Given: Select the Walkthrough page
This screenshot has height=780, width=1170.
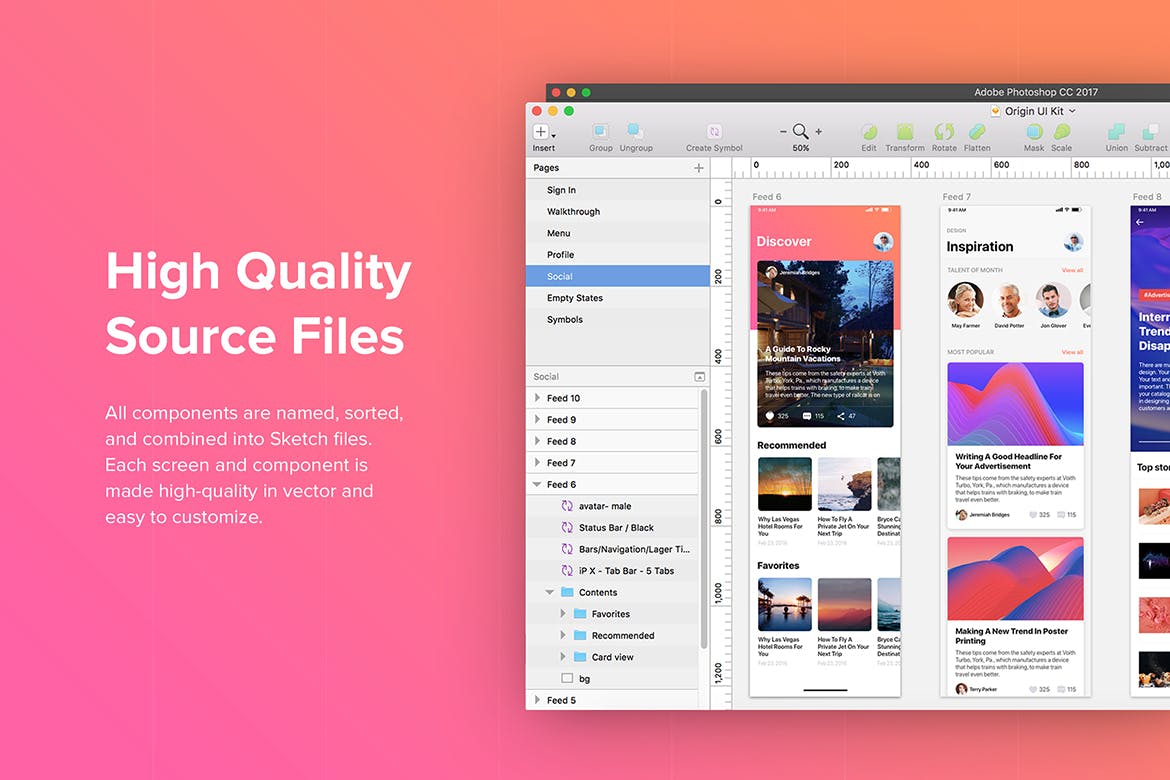Looking at the screenshot, I should tap(573, 211).
